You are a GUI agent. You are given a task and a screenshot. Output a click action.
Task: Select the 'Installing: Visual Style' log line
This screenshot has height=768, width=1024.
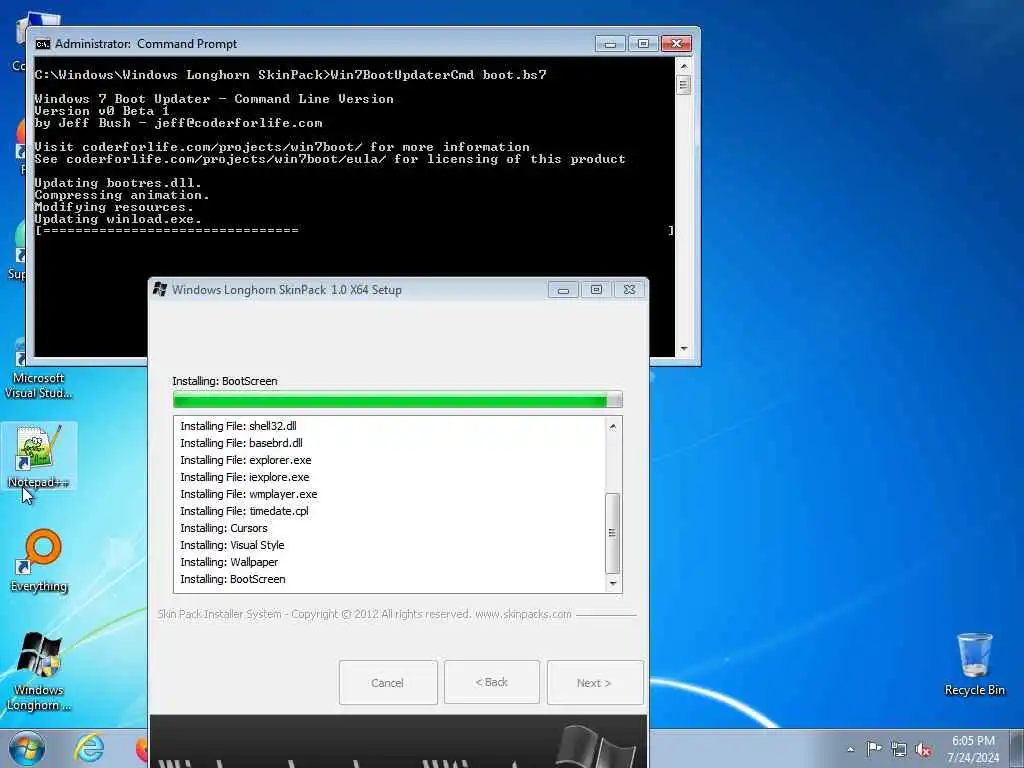pos(232,545)
